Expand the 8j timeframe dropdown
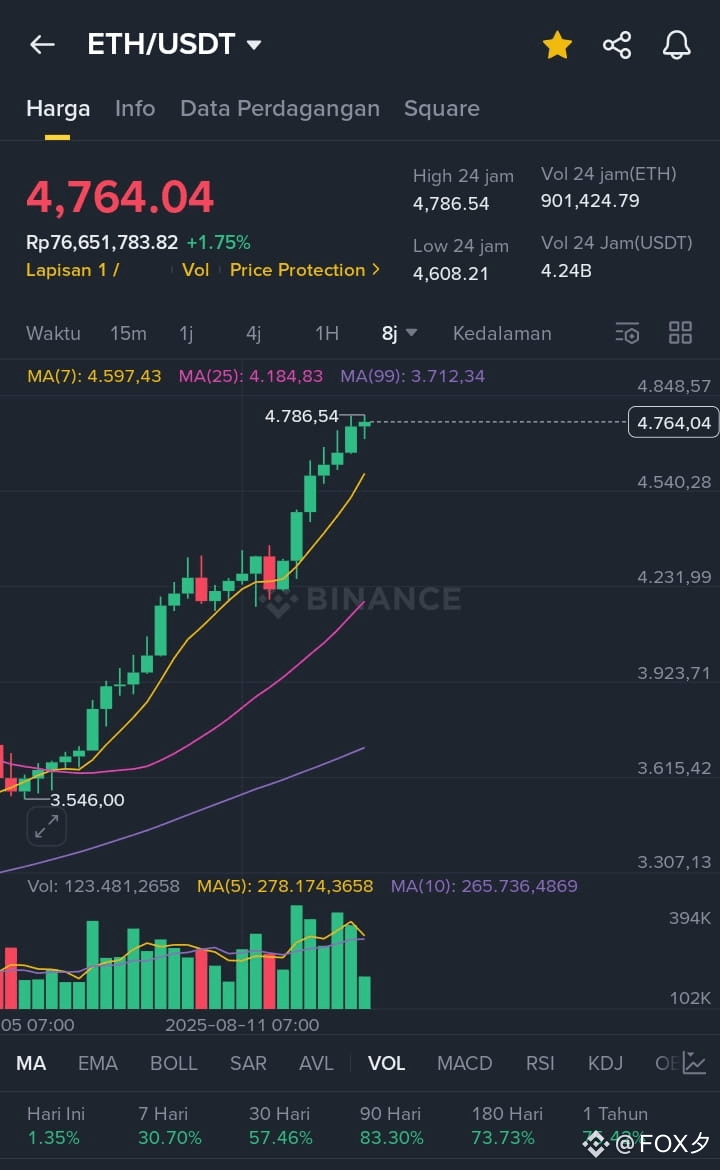The image size is (720, 1170). (398, 333)
